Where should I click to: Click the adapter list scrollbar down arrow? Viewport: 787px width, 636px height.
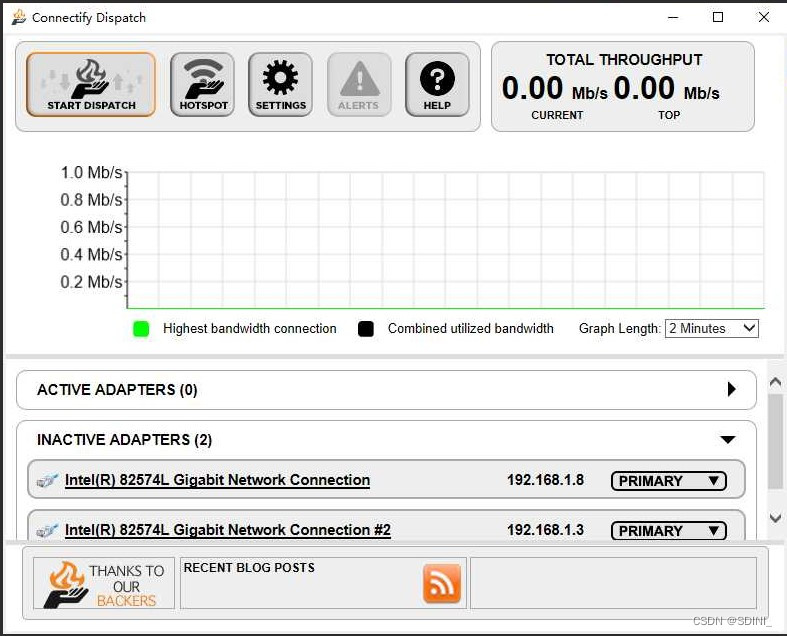click(x=775, y=518)
